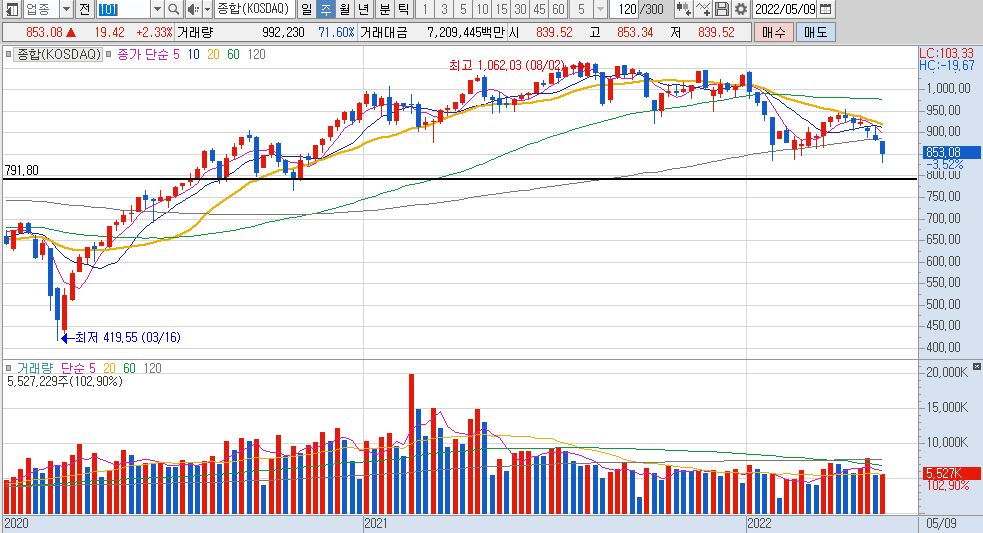Click the 최저 419.55 (03/16) low label
This screenshot has width=983, height=533.
click(x=128, y=337)
